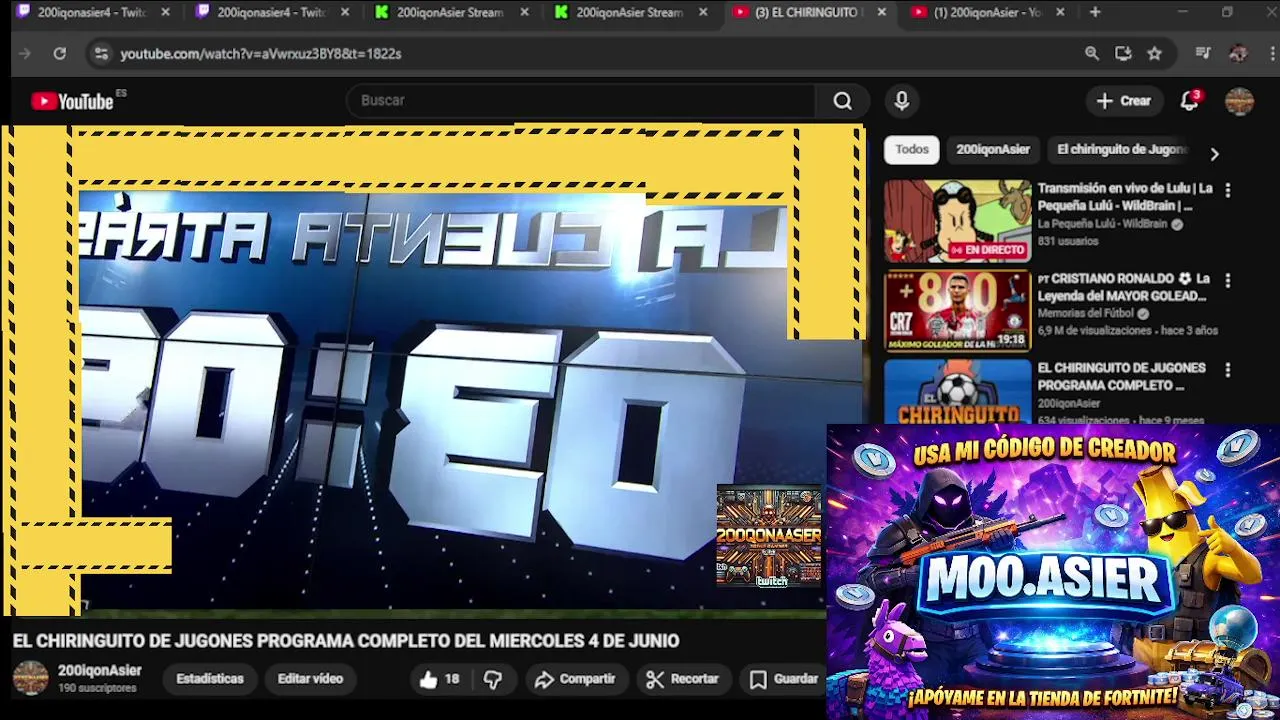Open options for Cristiano Ronaldo video
The height and width of the screenshot is (720, 1280).
[1227, 280]
